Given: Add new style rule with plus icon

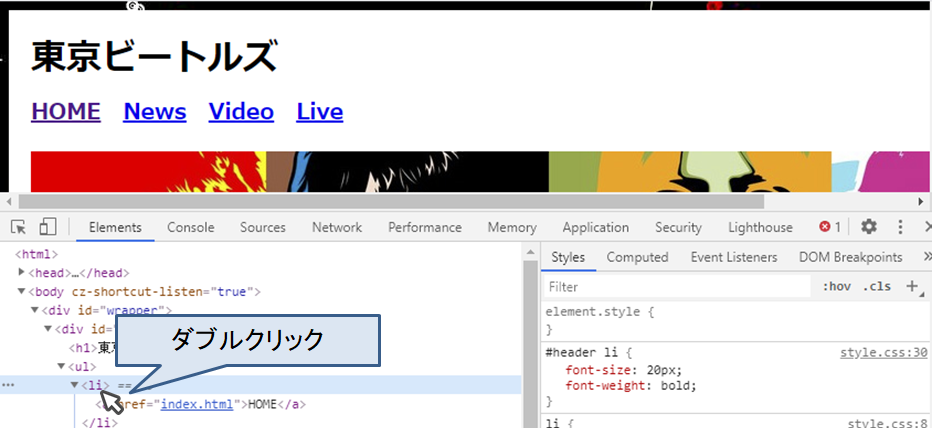Looking at the screenshot, I should tap(912, 287).
